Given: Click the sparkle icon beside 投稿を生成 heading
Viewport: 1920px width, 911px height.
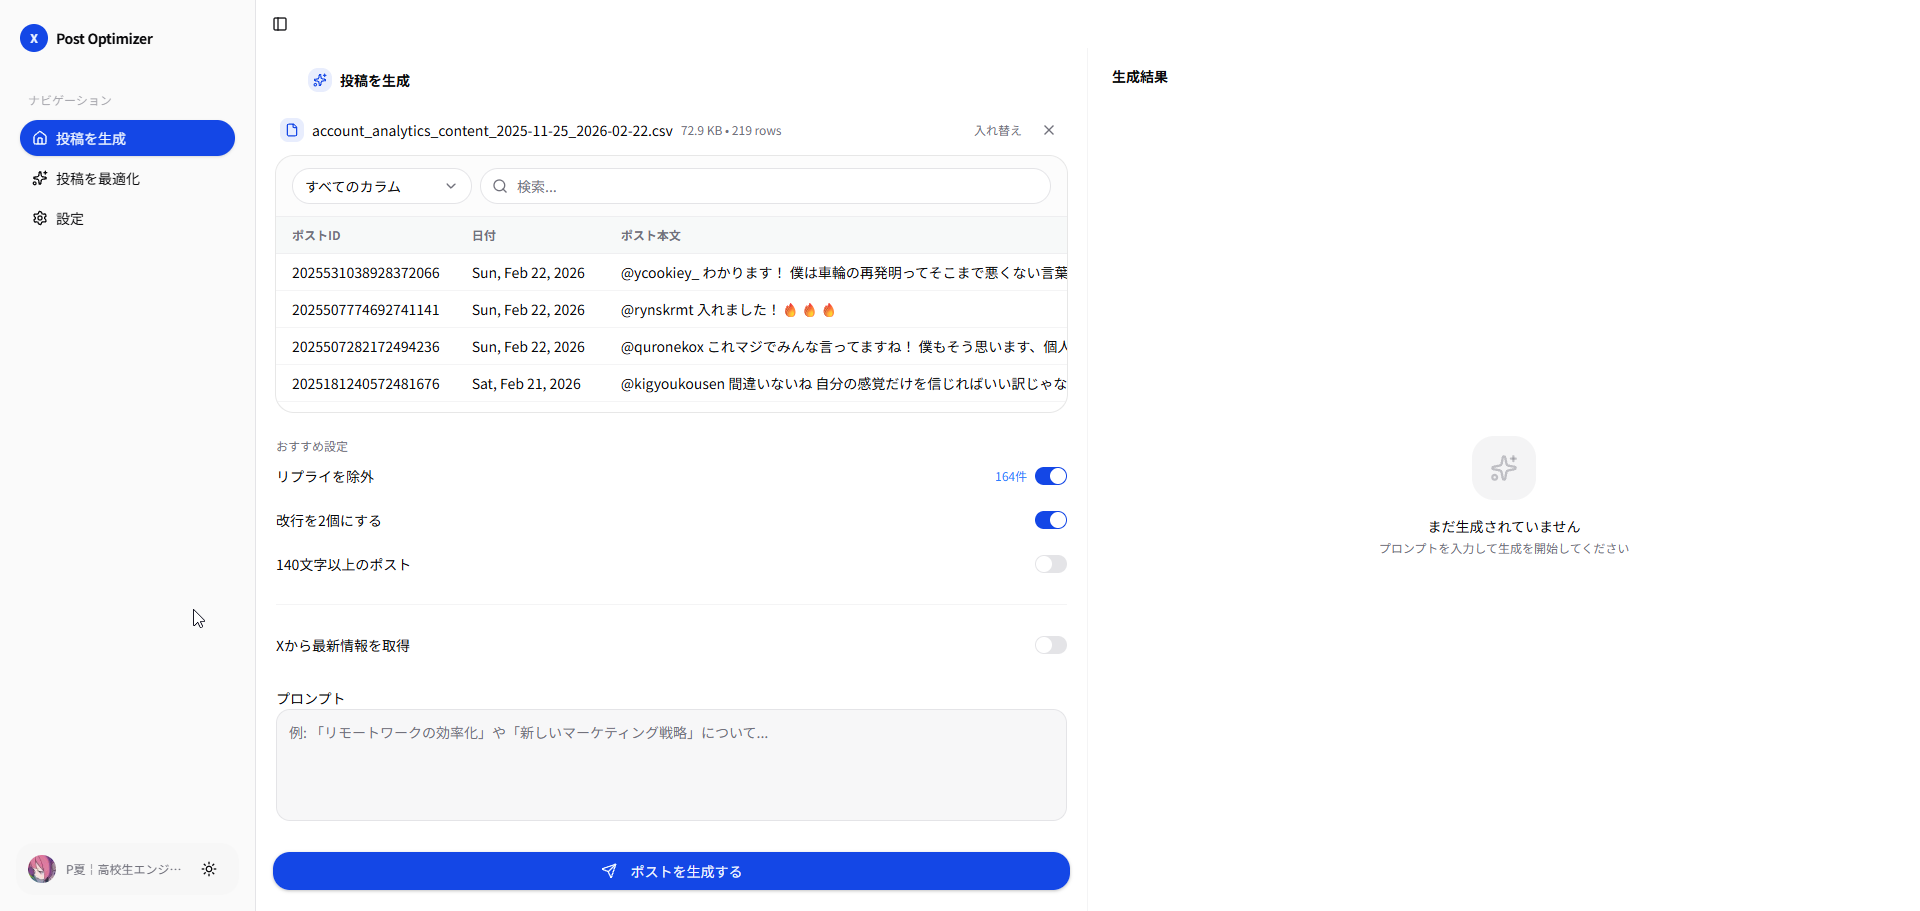Looking at the screenshot, I should (x=320, y=80).
